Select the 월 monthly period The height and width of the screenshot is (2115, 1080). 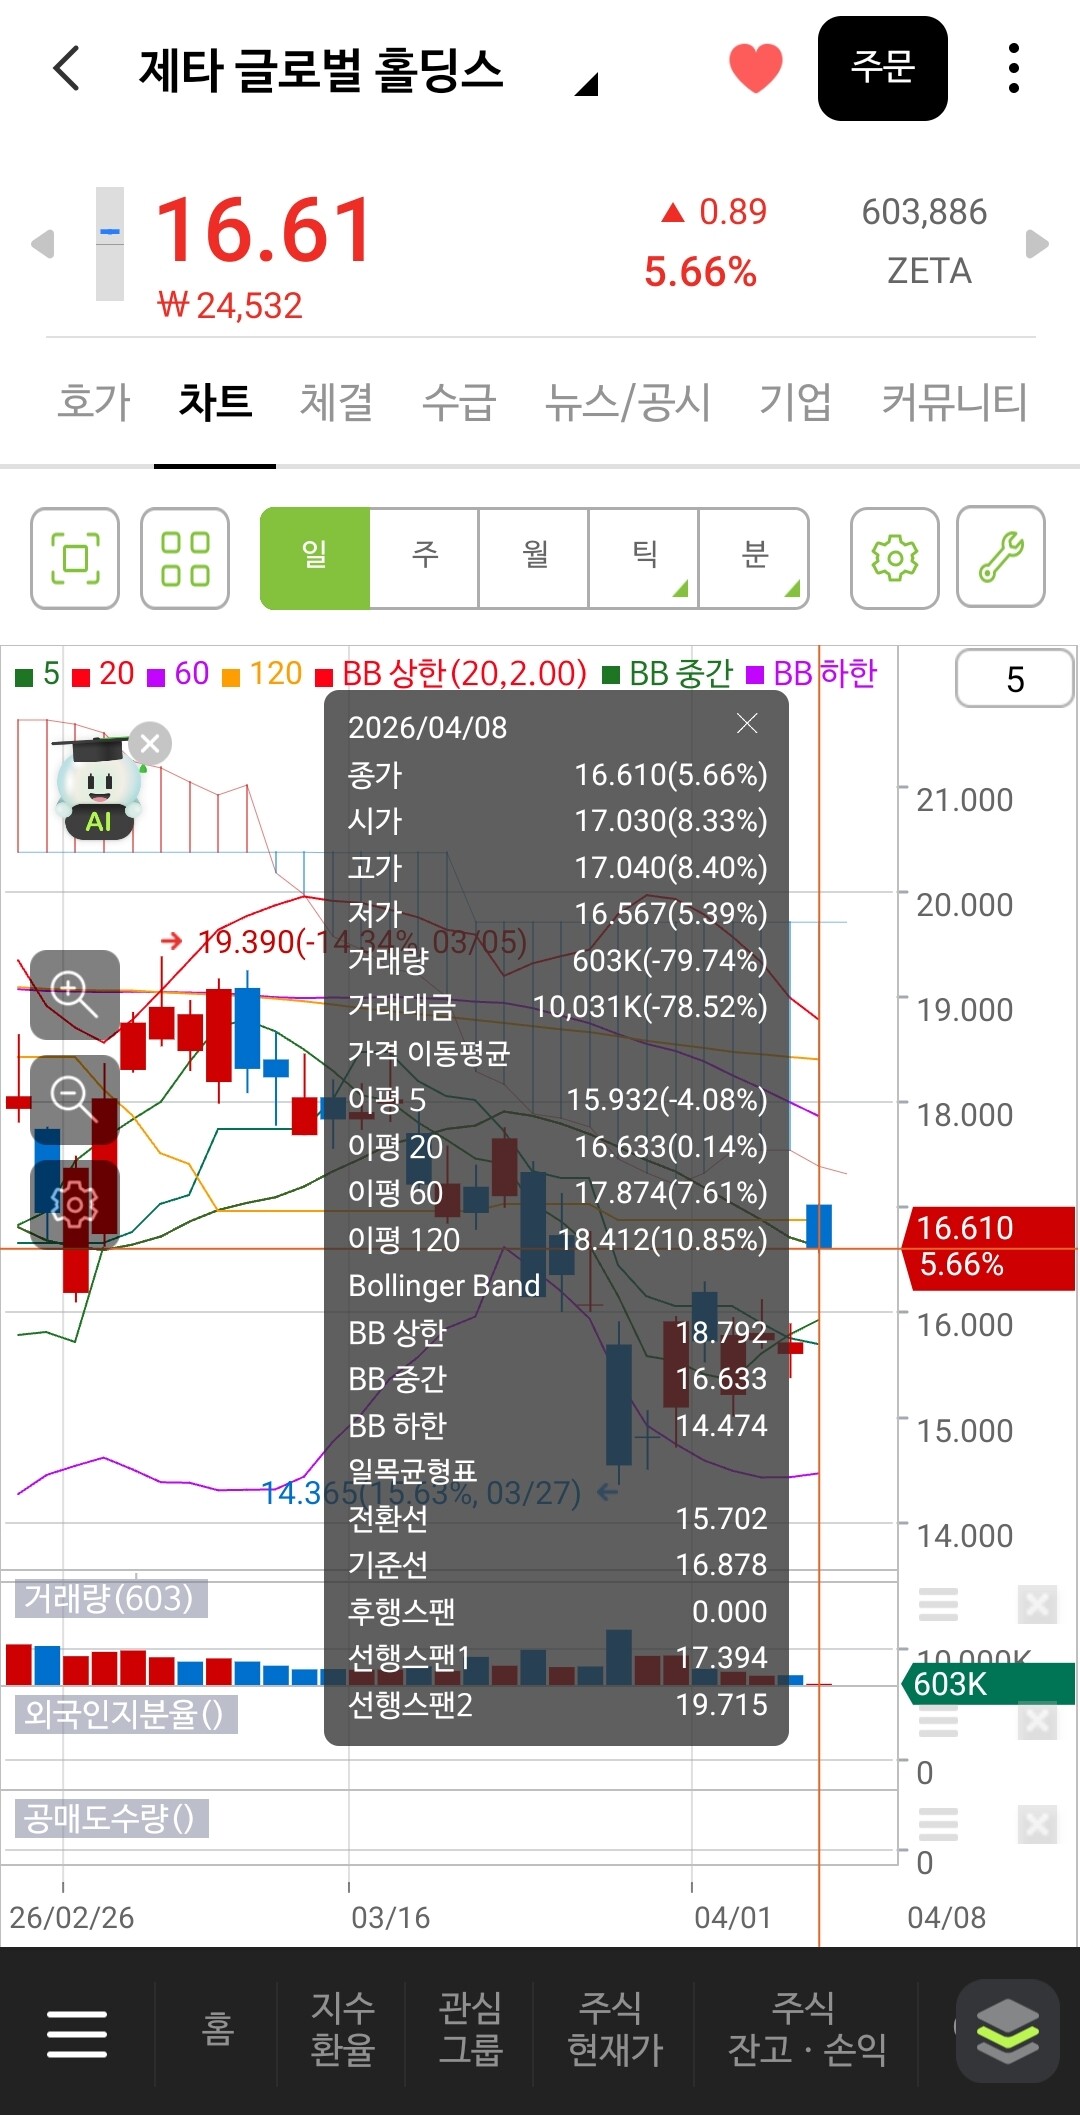(x=535, y=558)
